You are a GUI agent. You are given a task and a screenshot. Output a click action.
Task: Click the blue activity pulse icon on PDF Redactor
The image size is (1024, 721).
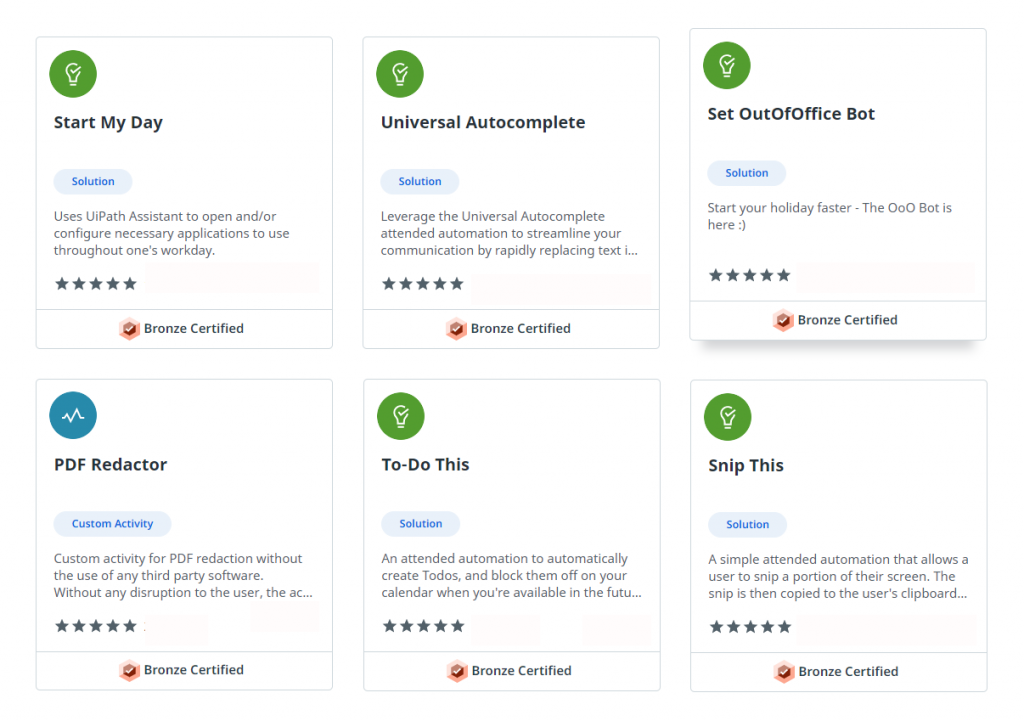tap(73, 415)
